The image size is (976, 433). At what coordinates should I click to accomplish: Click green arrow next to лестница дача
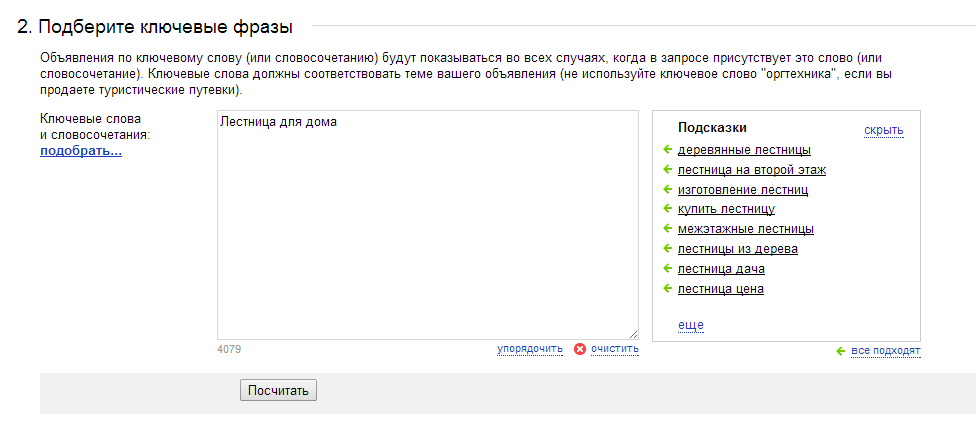(667, 269)
